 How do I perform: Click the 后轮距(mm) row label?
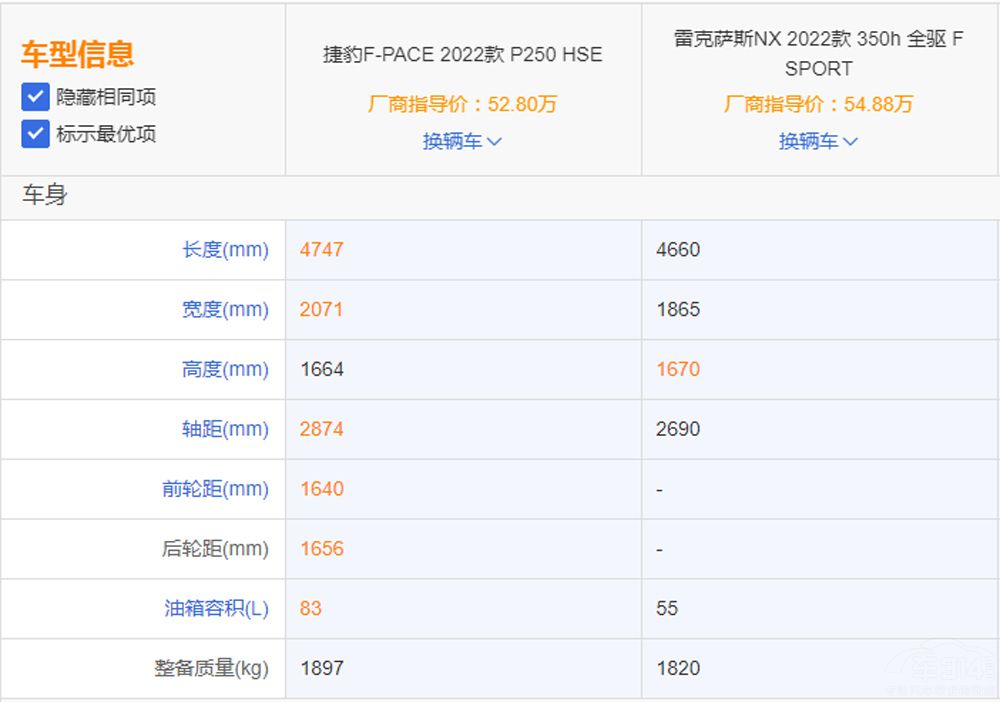(215, 549)
